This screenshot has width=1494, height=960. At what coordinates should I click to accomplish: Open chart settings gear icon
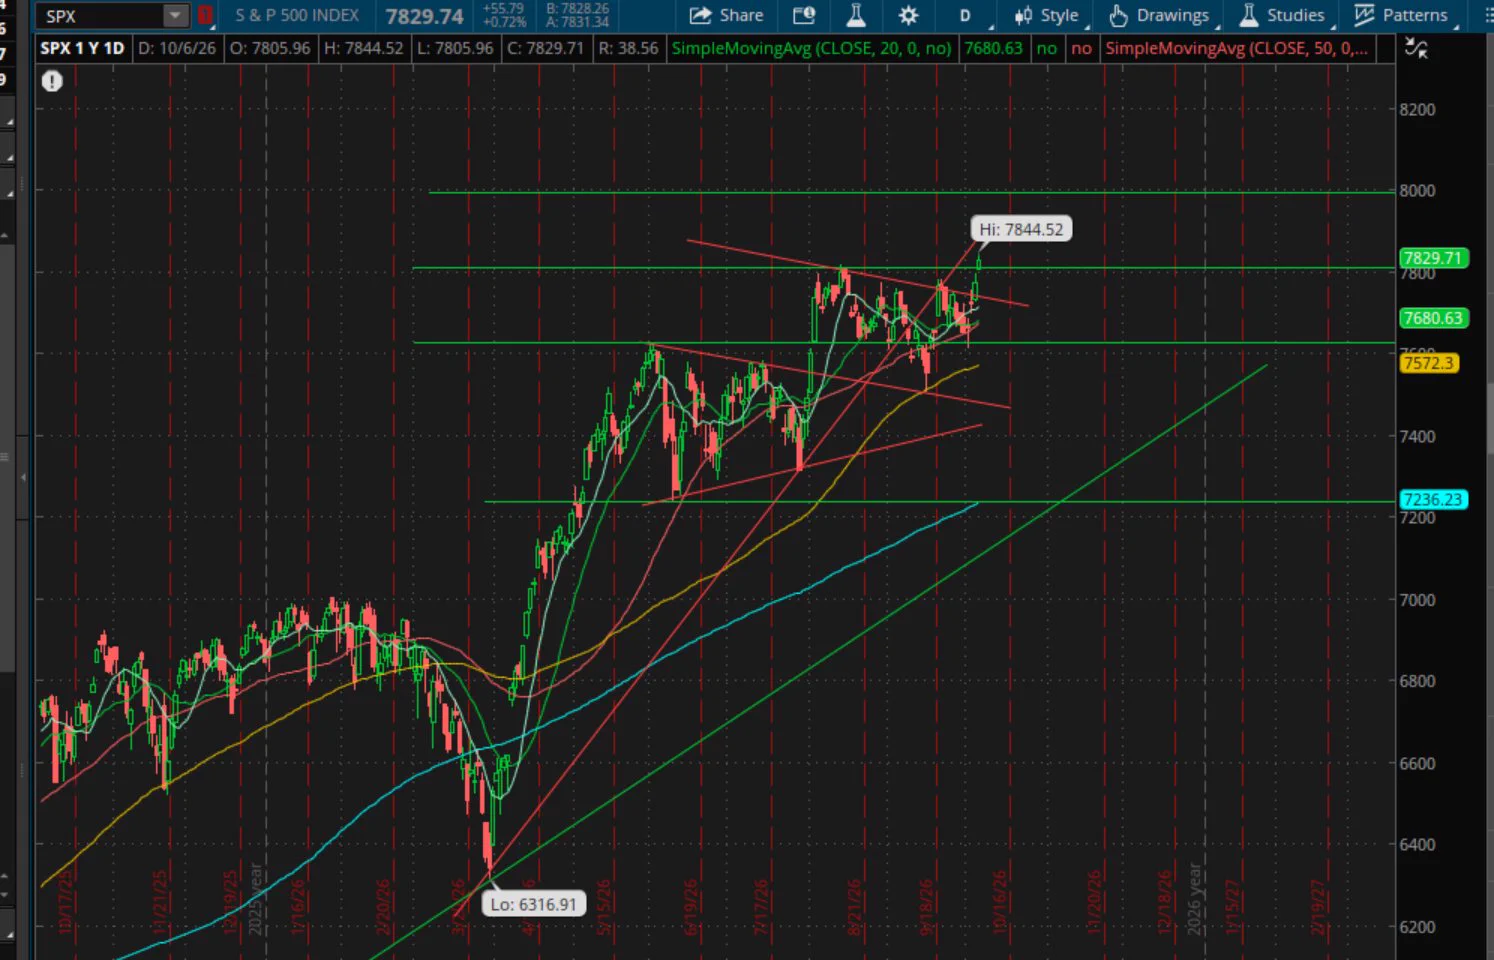(x=908, y=15)
